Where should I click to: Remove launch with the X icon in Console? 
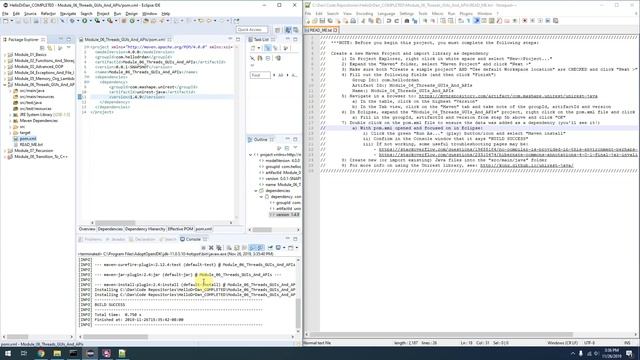211,247
